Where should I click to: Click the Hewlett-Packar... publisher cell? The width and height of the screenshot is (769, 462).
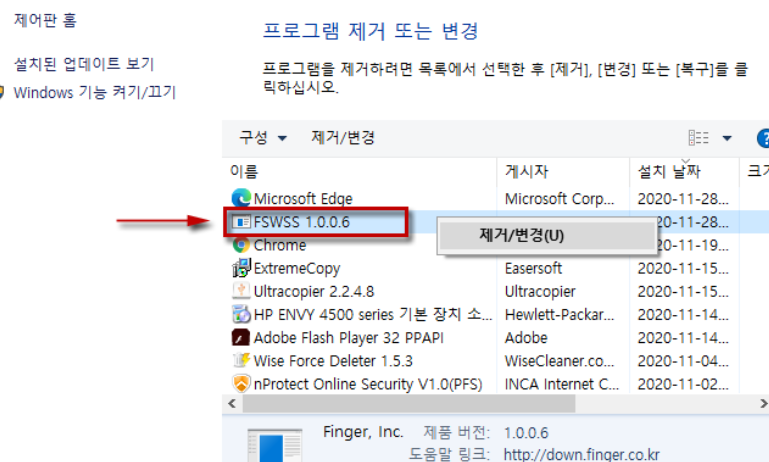559,314
